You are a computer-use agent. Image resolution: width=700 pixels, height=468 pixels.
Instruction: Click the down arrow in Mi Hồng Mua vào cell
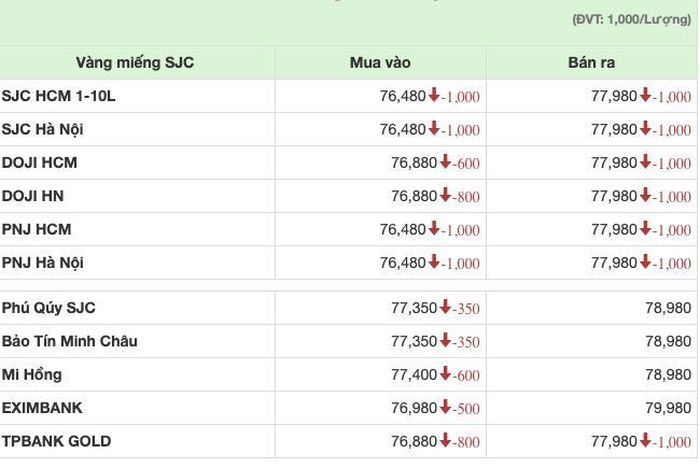point(445,373)
